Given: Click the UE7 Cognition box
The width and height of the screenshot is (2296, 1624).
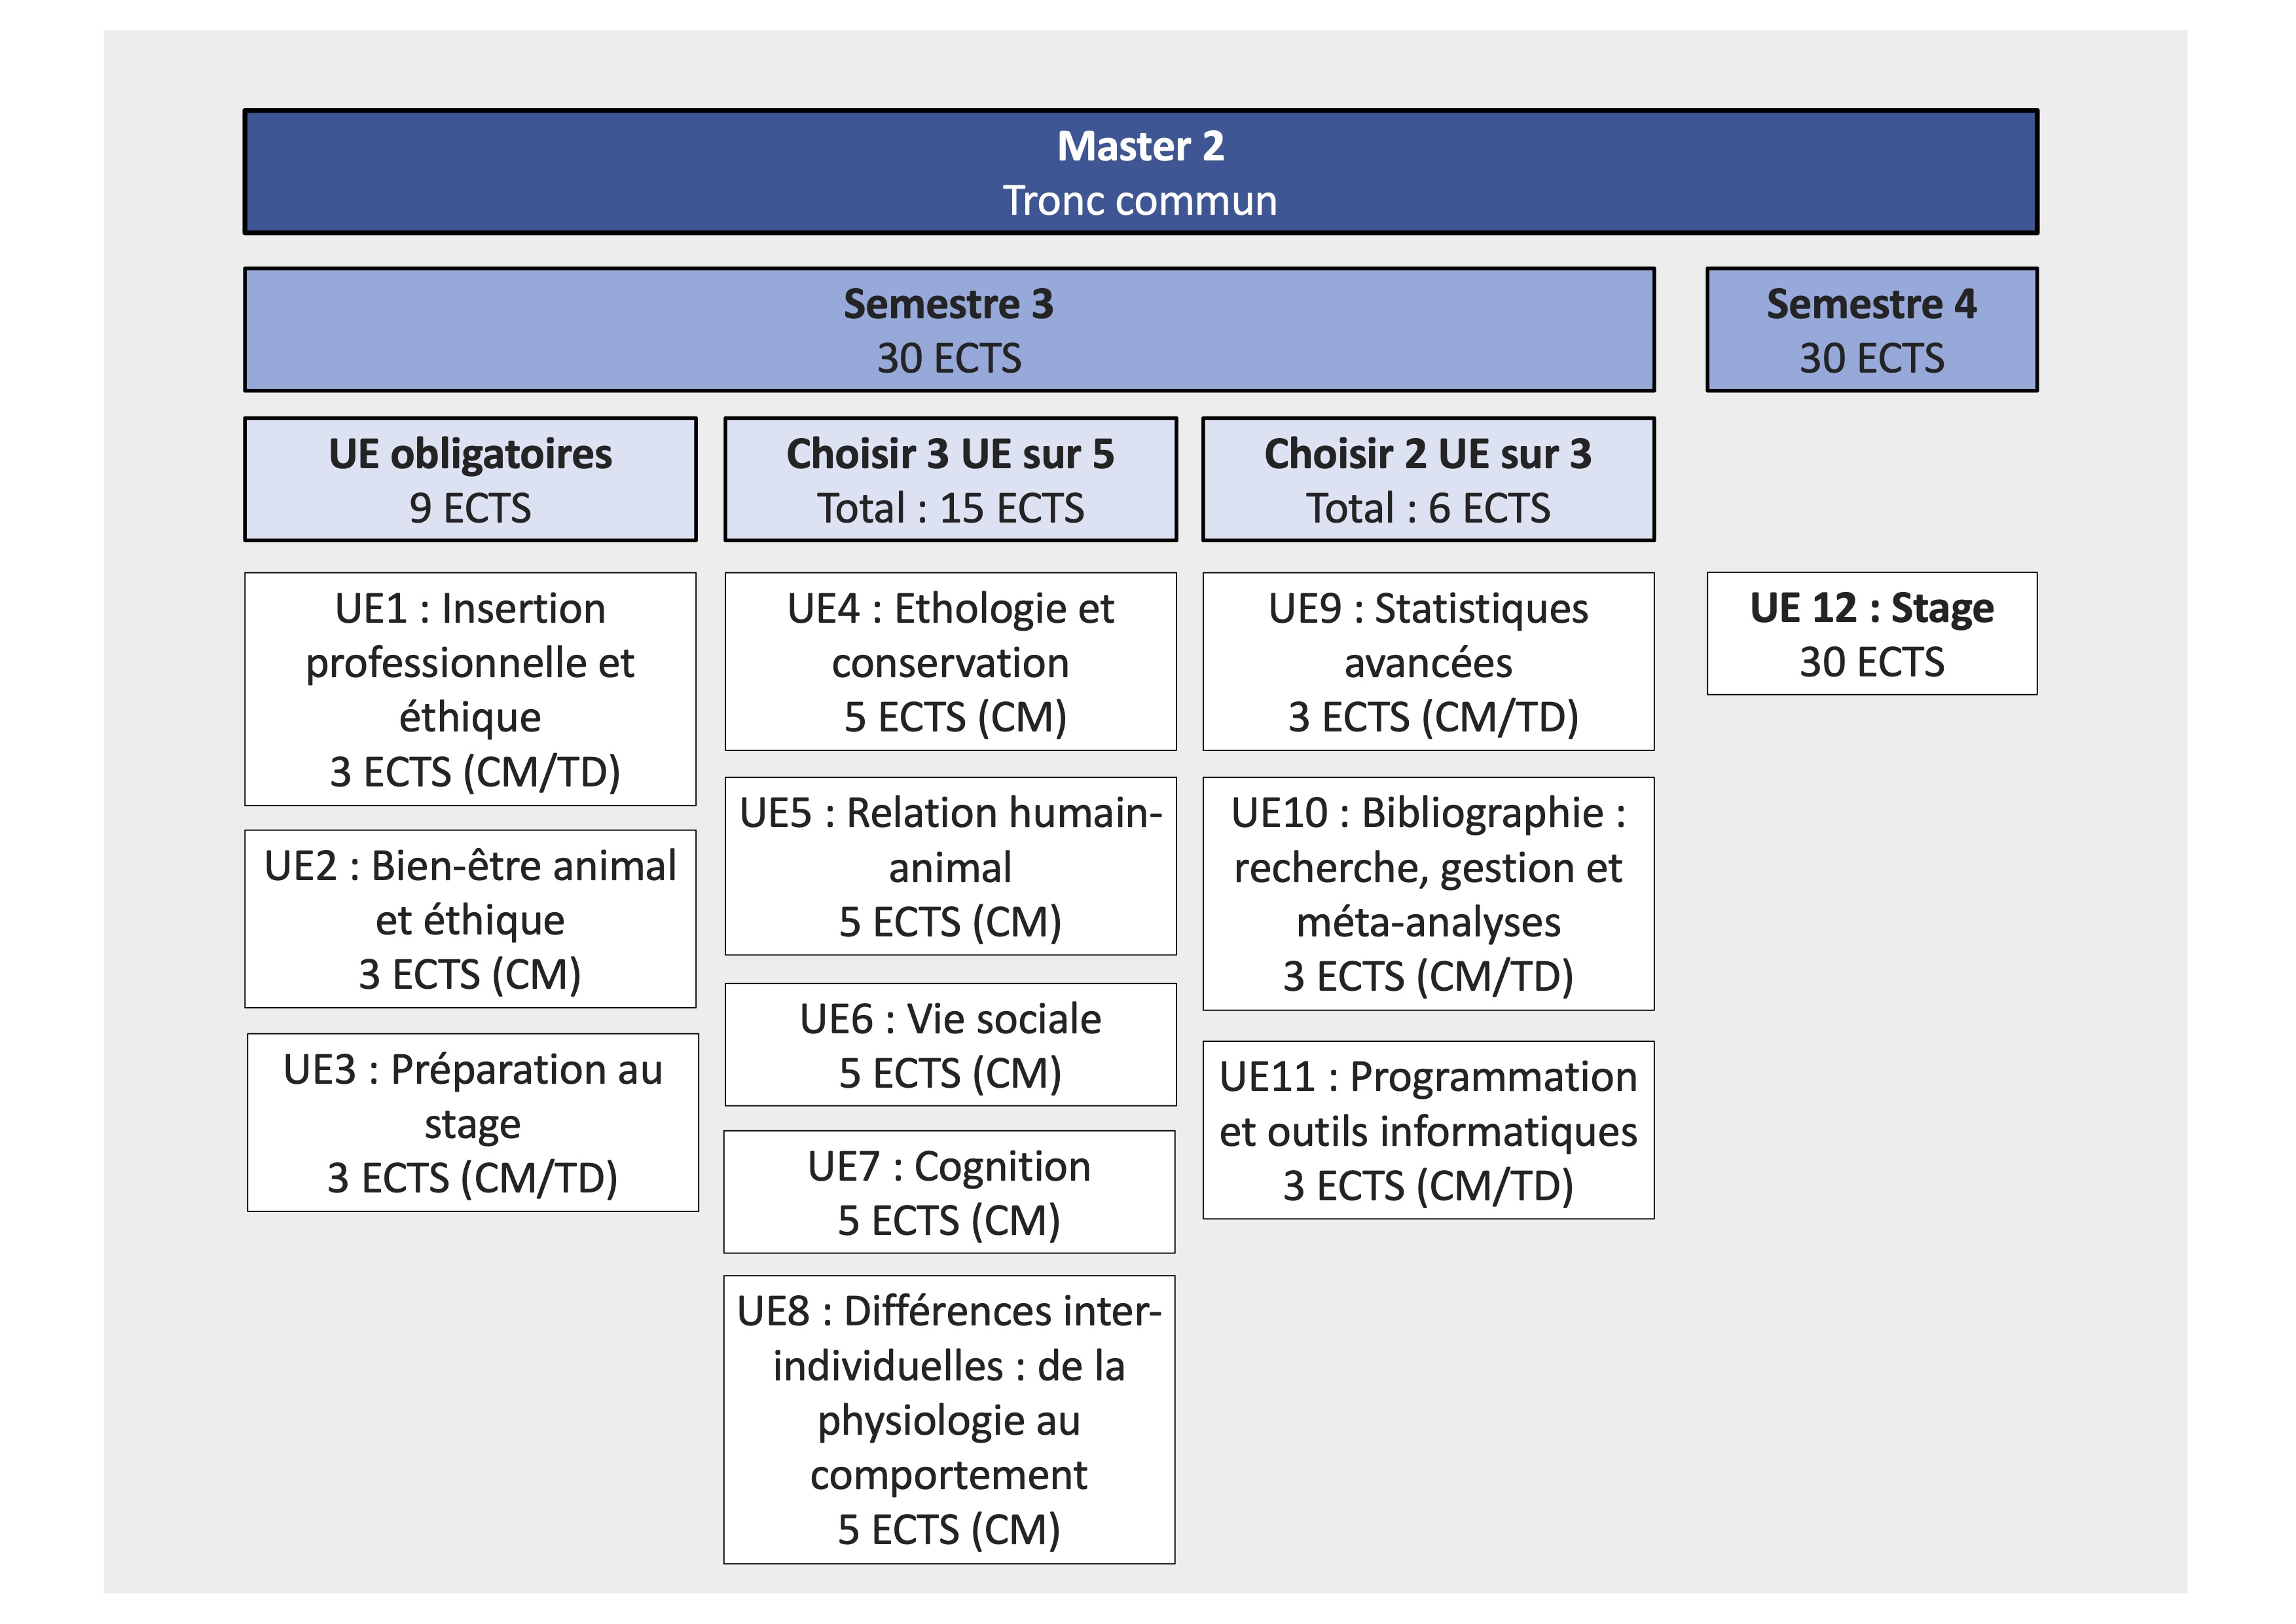Looking at the screenshot, I should click(x=949, y=1192).
